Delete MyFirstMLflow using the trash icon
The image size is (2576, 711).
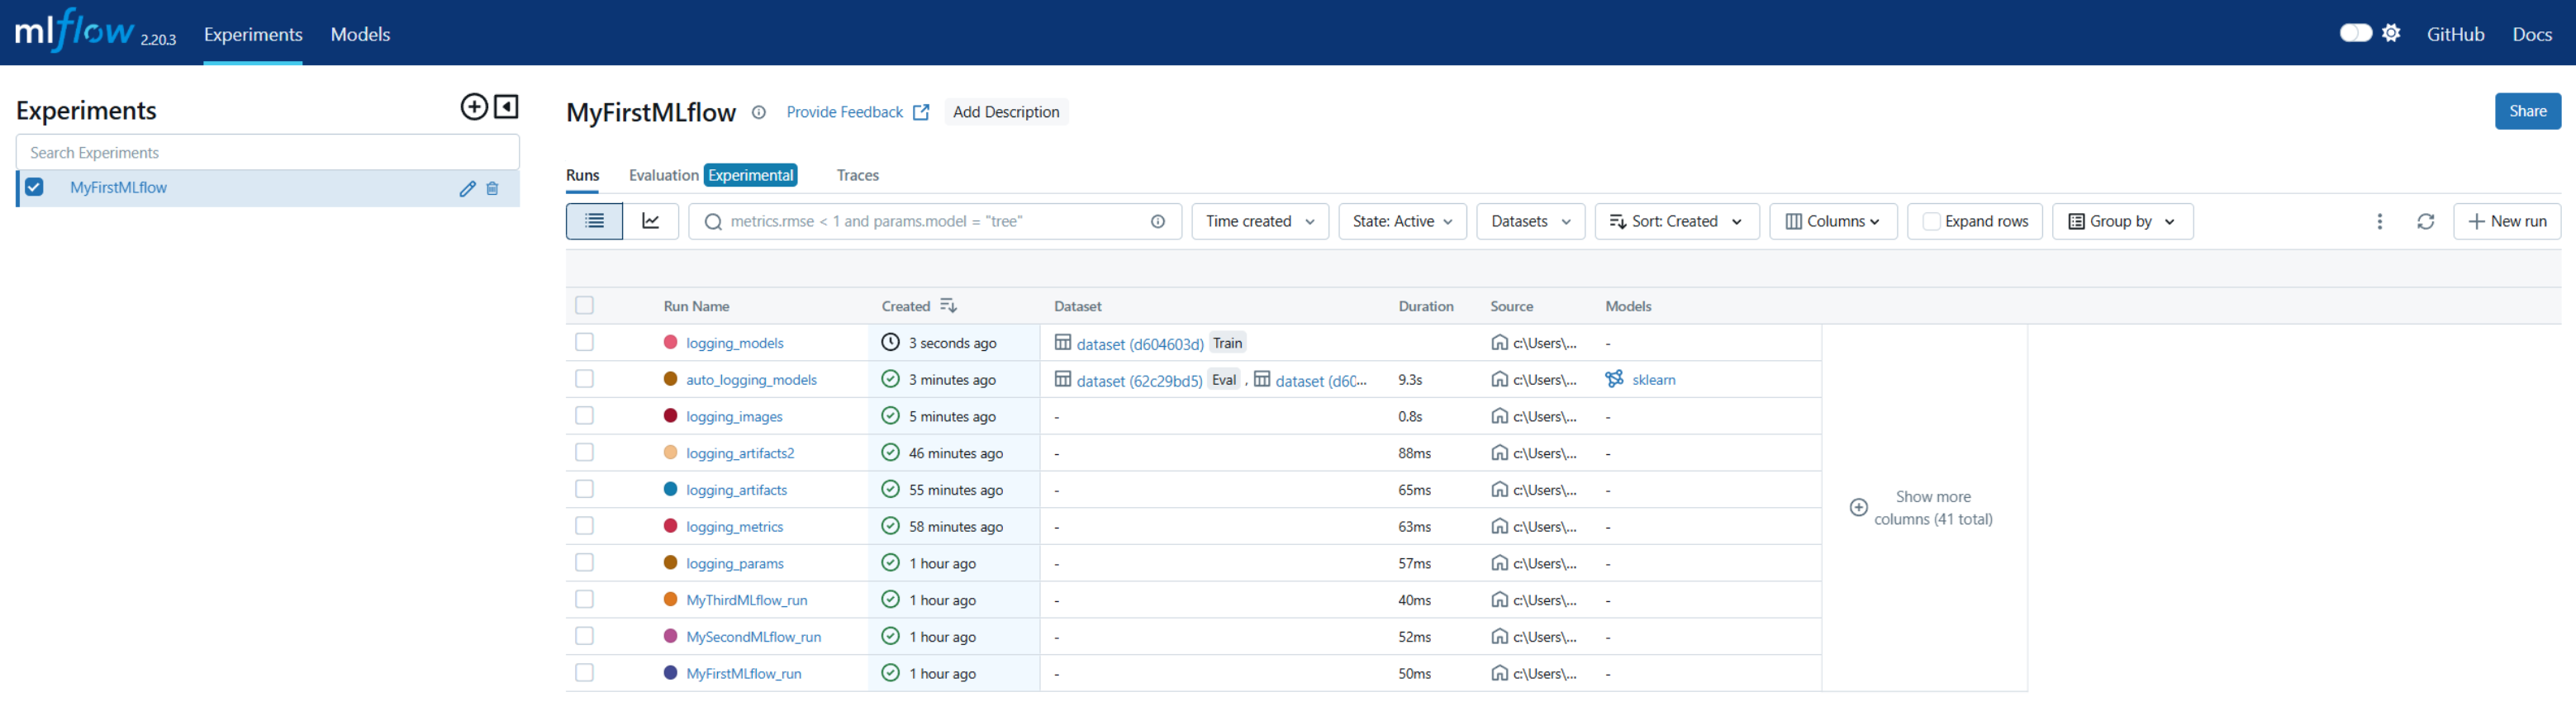(x=492, y=188)
